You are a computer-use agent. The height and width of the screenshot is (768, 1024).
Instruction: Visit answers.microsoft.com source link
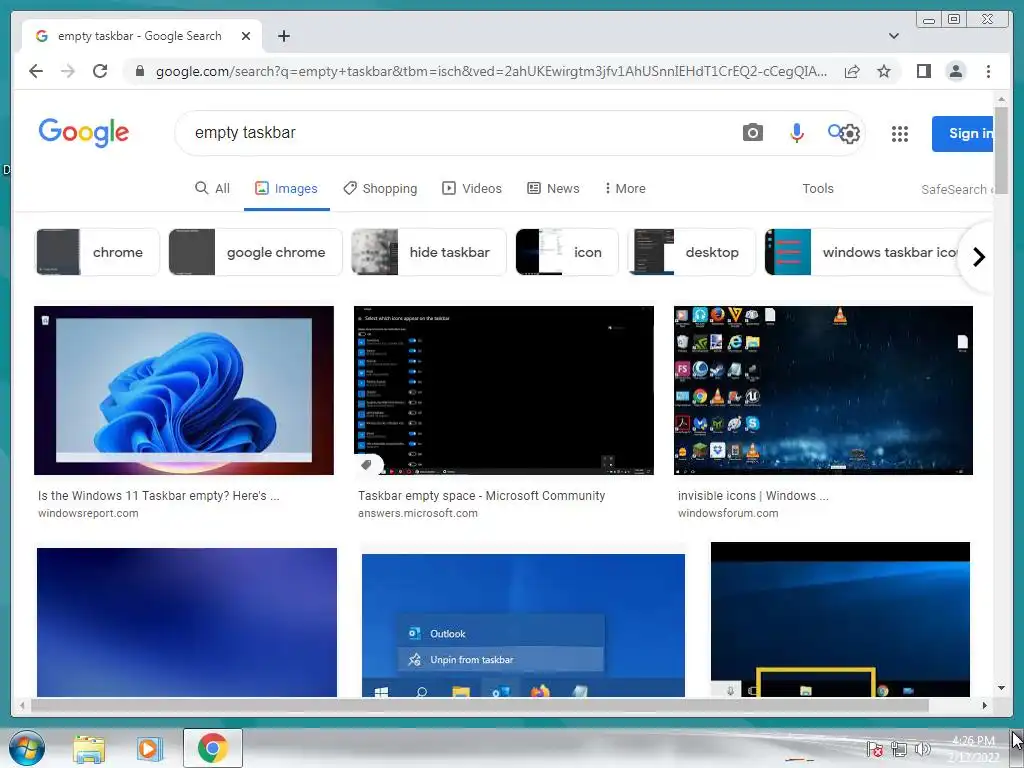tap(417, 513)
